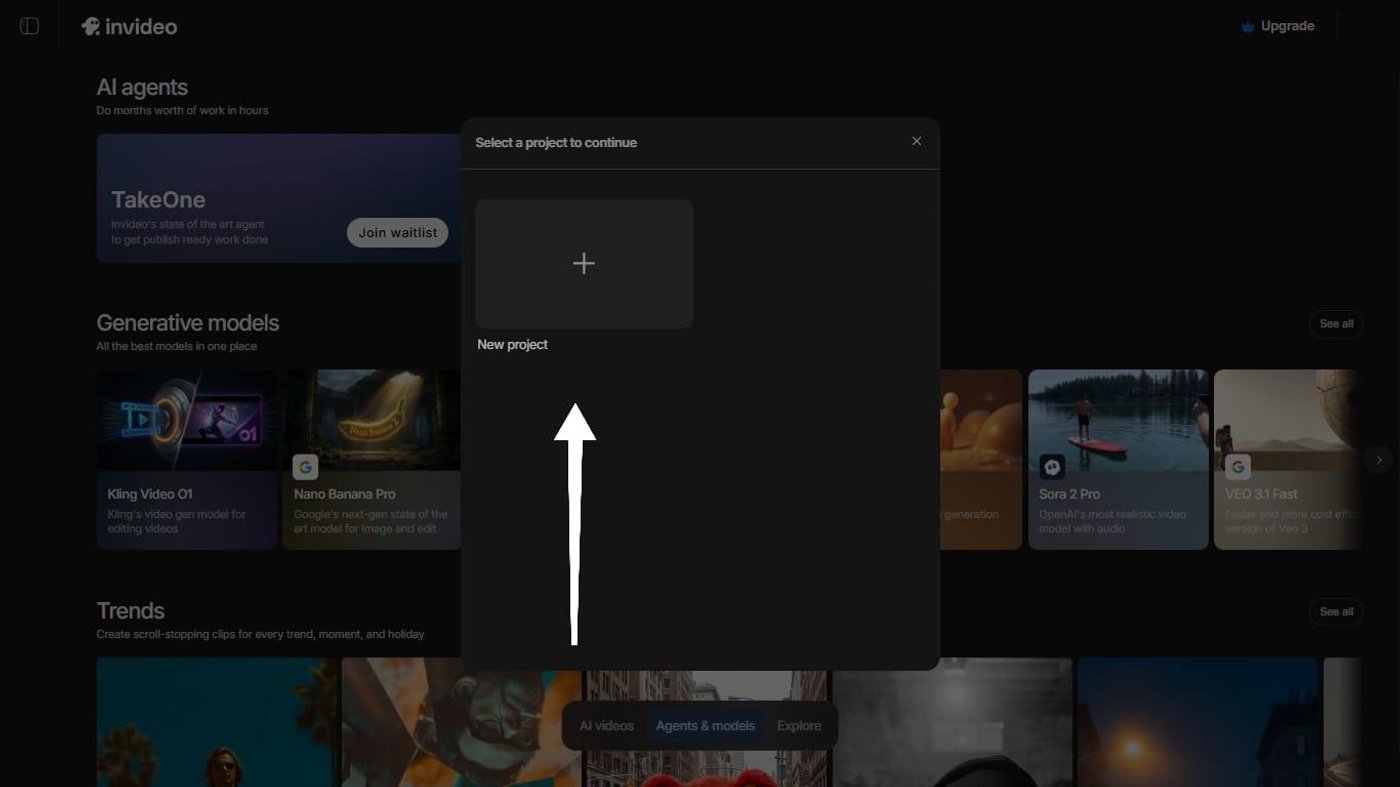
Task: Click the plus icon for new project
Action: coord(584,263)
